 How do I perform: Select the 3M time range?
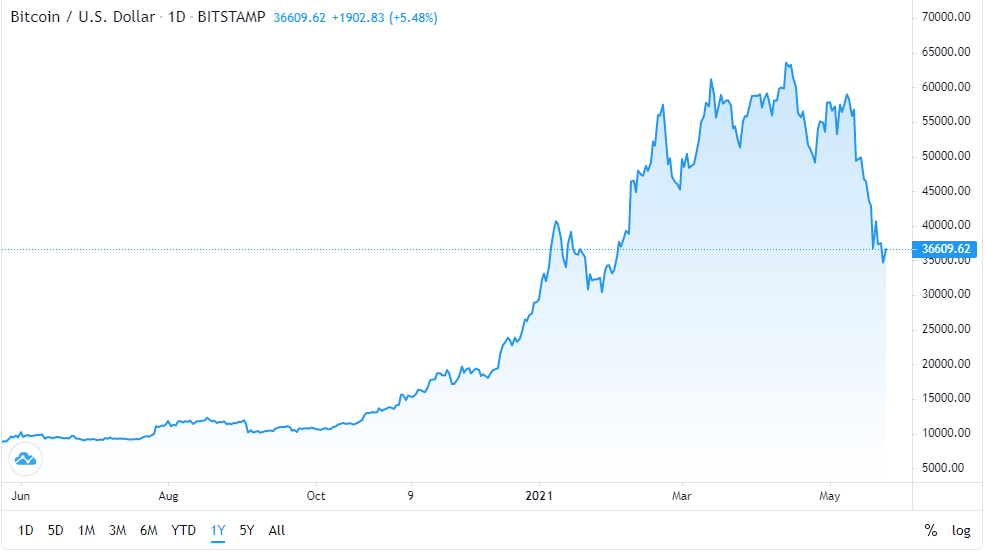click(x=117, y=530)
